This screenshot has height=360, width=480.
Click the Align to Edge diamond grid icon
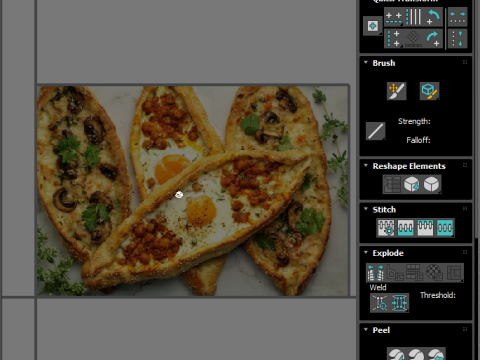click(x=413, y=39)
